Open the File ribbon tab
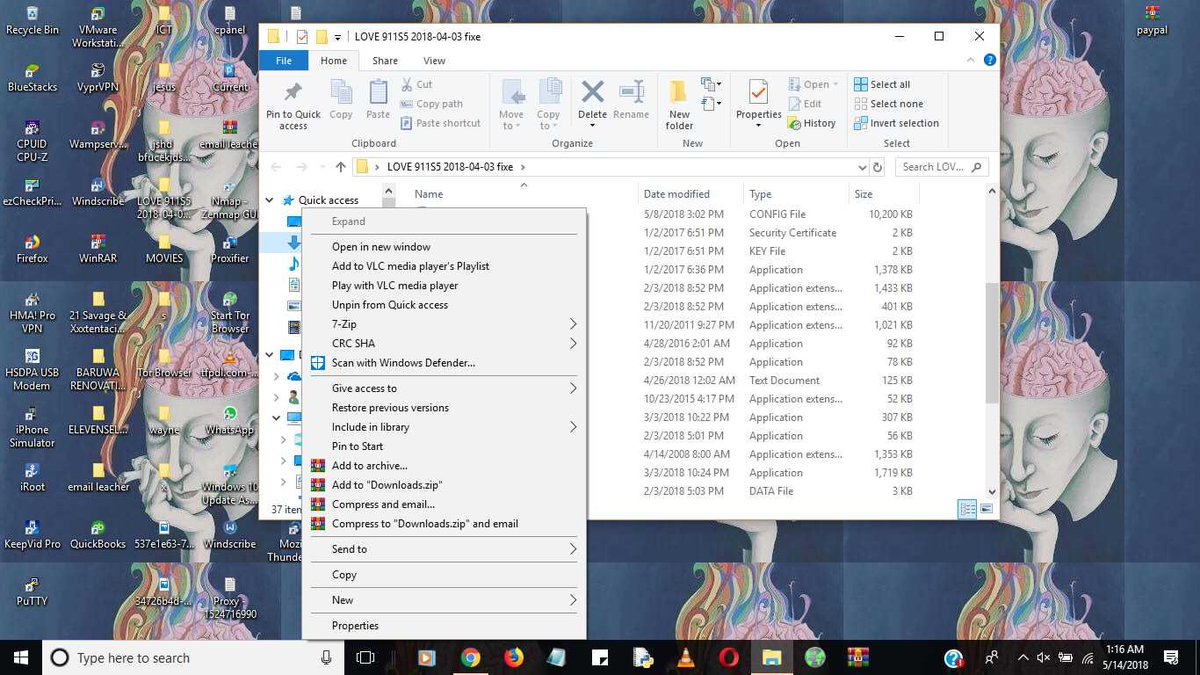The image size is (1200, 675). click(283, 61)
